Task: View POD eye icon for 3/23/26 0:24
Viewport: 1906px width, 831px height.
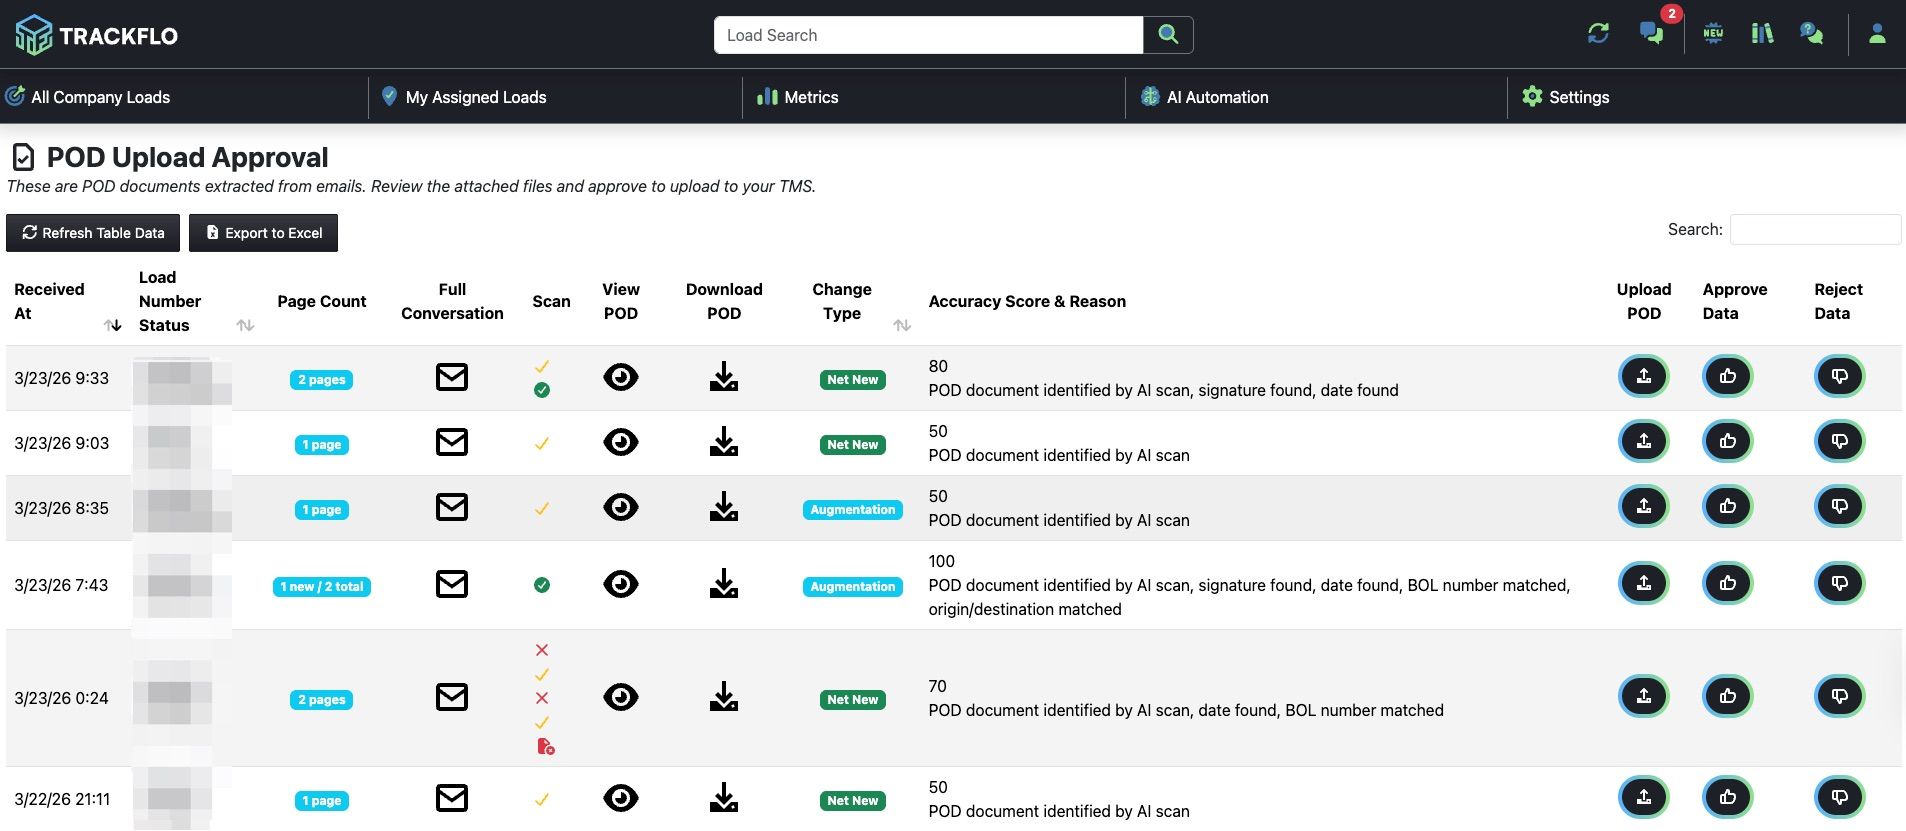Action: coord(621,697)
